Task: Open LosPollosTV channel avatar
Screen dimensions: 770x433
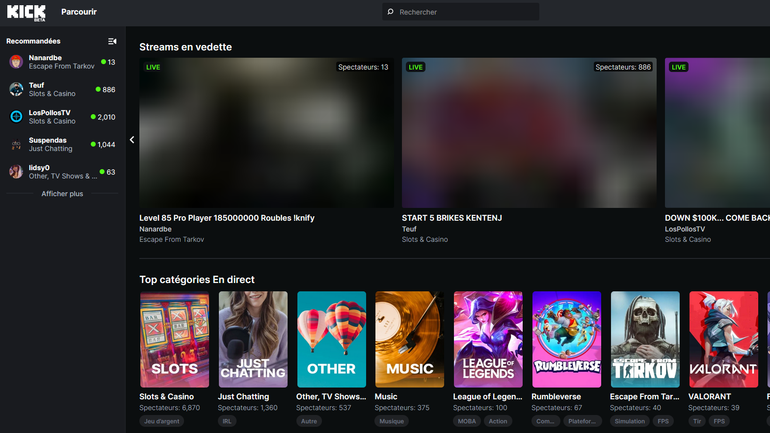Action: pyautogui.click(x=16, y=116)
